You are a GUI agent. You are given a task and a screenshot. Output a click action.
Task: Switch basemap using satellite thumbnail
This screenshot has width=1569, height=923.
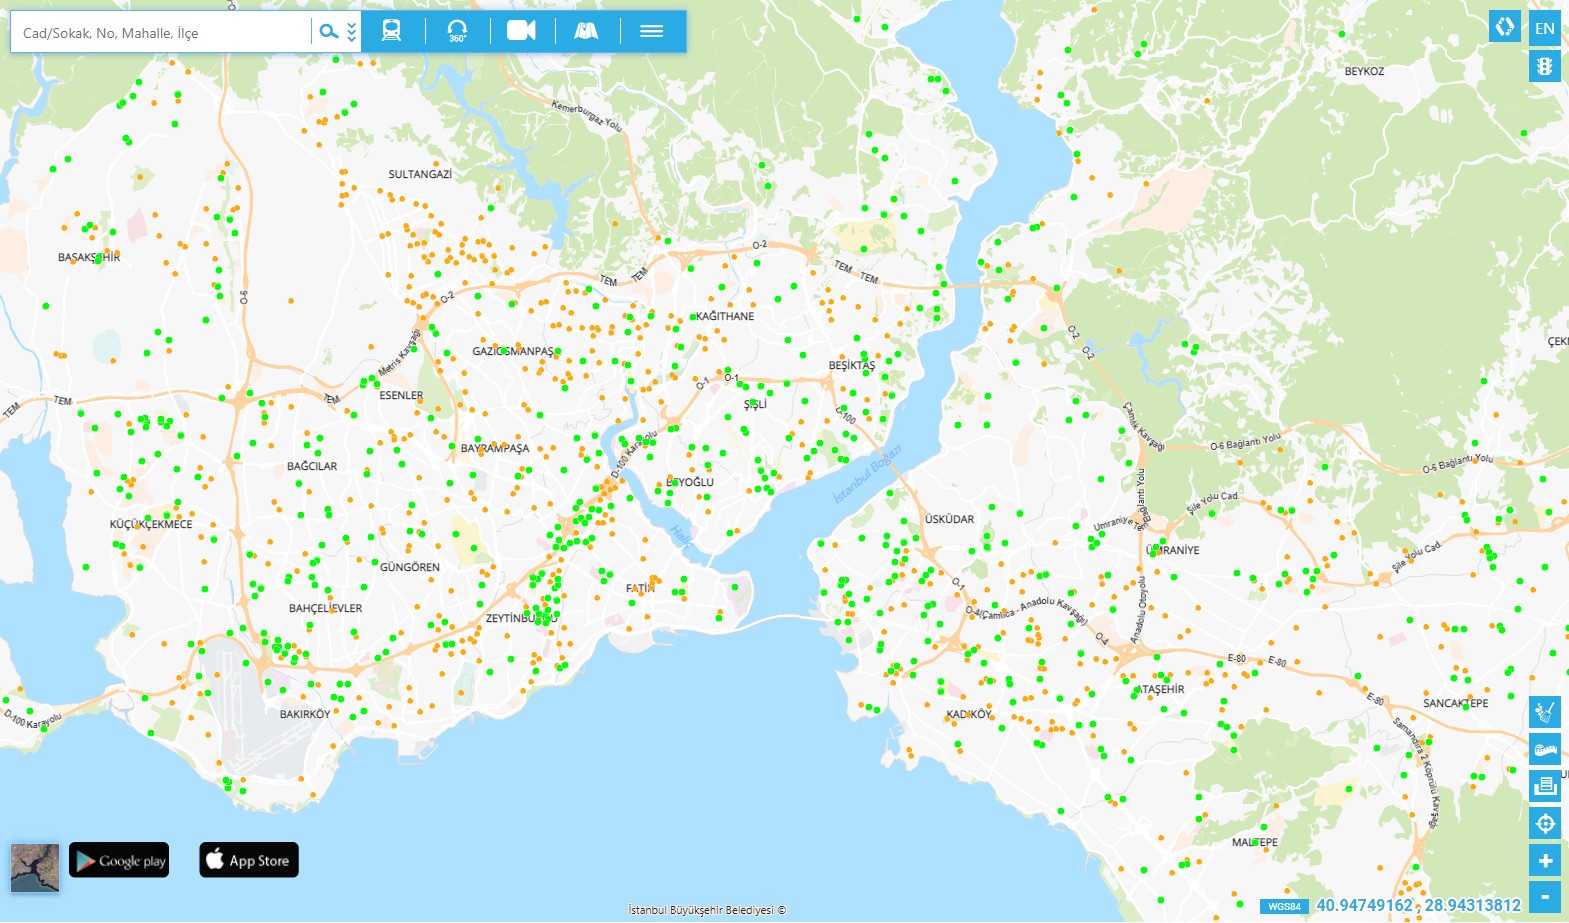[x=35, y=867]
